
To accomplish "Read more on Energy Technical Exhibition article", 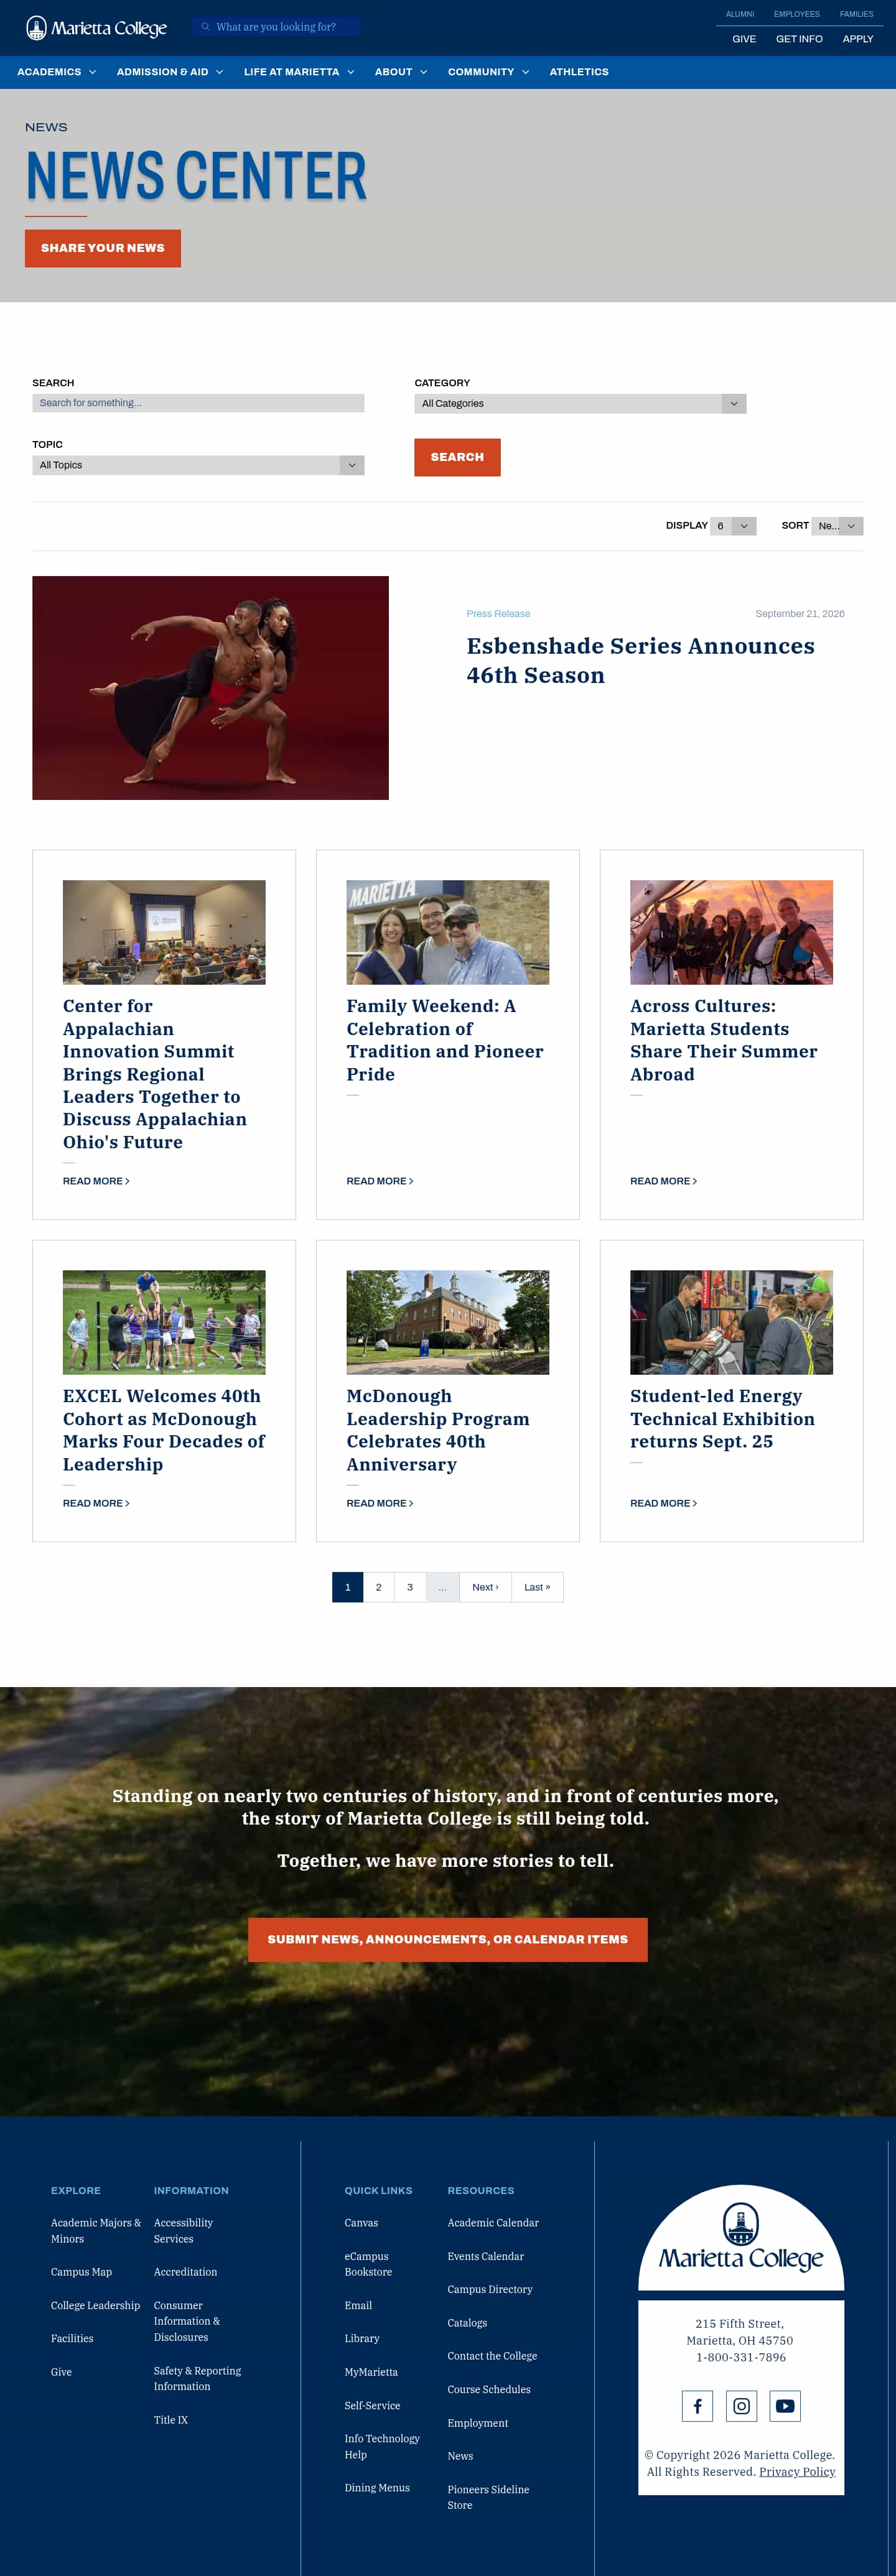I will coord(664,1503).
